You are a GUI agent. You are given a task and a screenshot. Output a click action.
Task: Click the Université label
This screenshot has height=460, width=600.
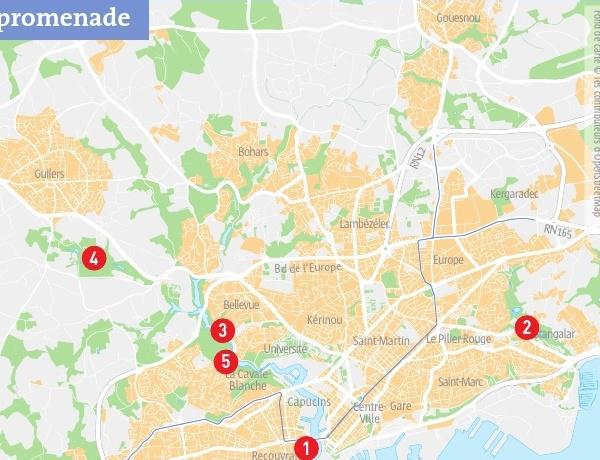(x=285, y=349)
